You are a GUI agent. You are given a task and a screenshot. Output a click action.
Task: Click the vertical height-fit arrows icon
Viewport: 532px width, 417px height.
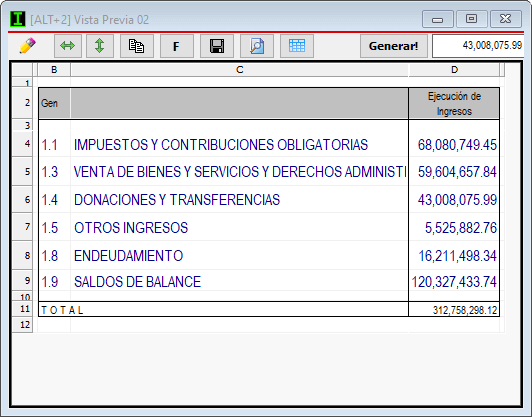pos(99,46)
